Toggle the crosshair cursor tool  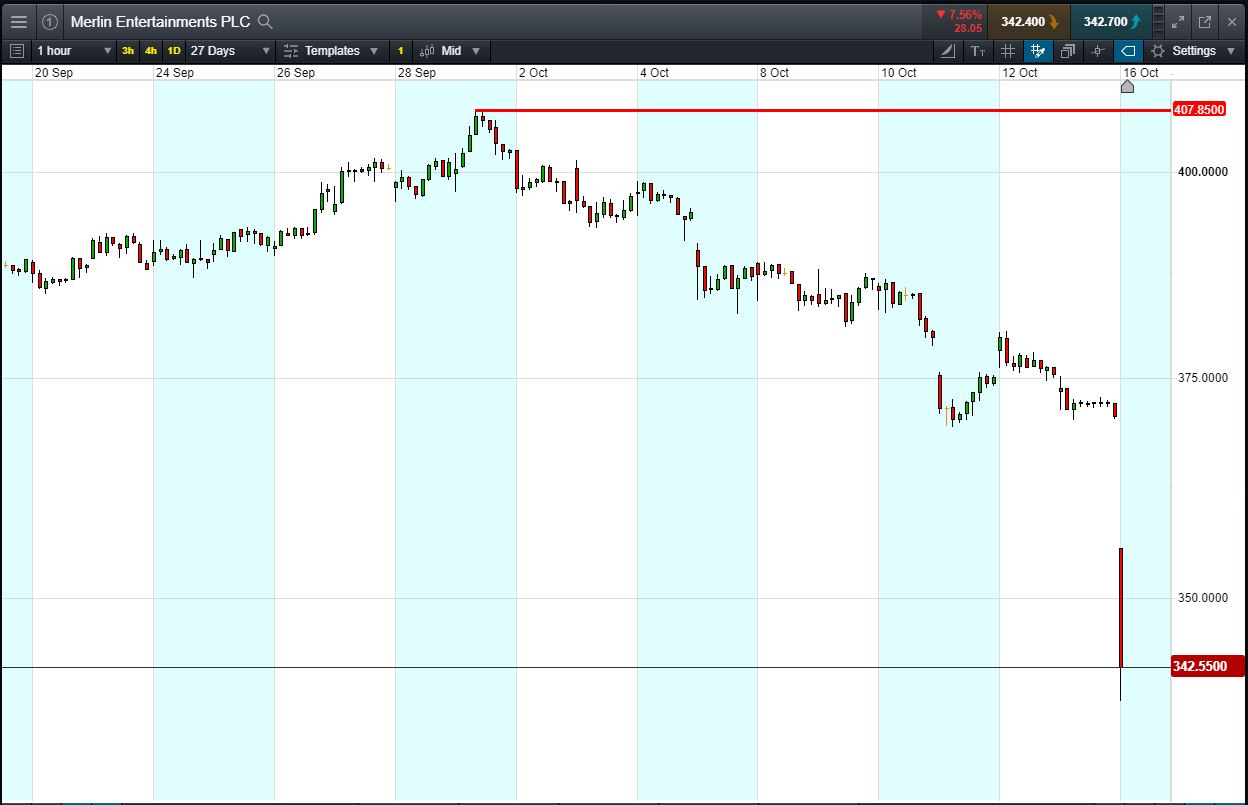click(x=1098, y=51)
